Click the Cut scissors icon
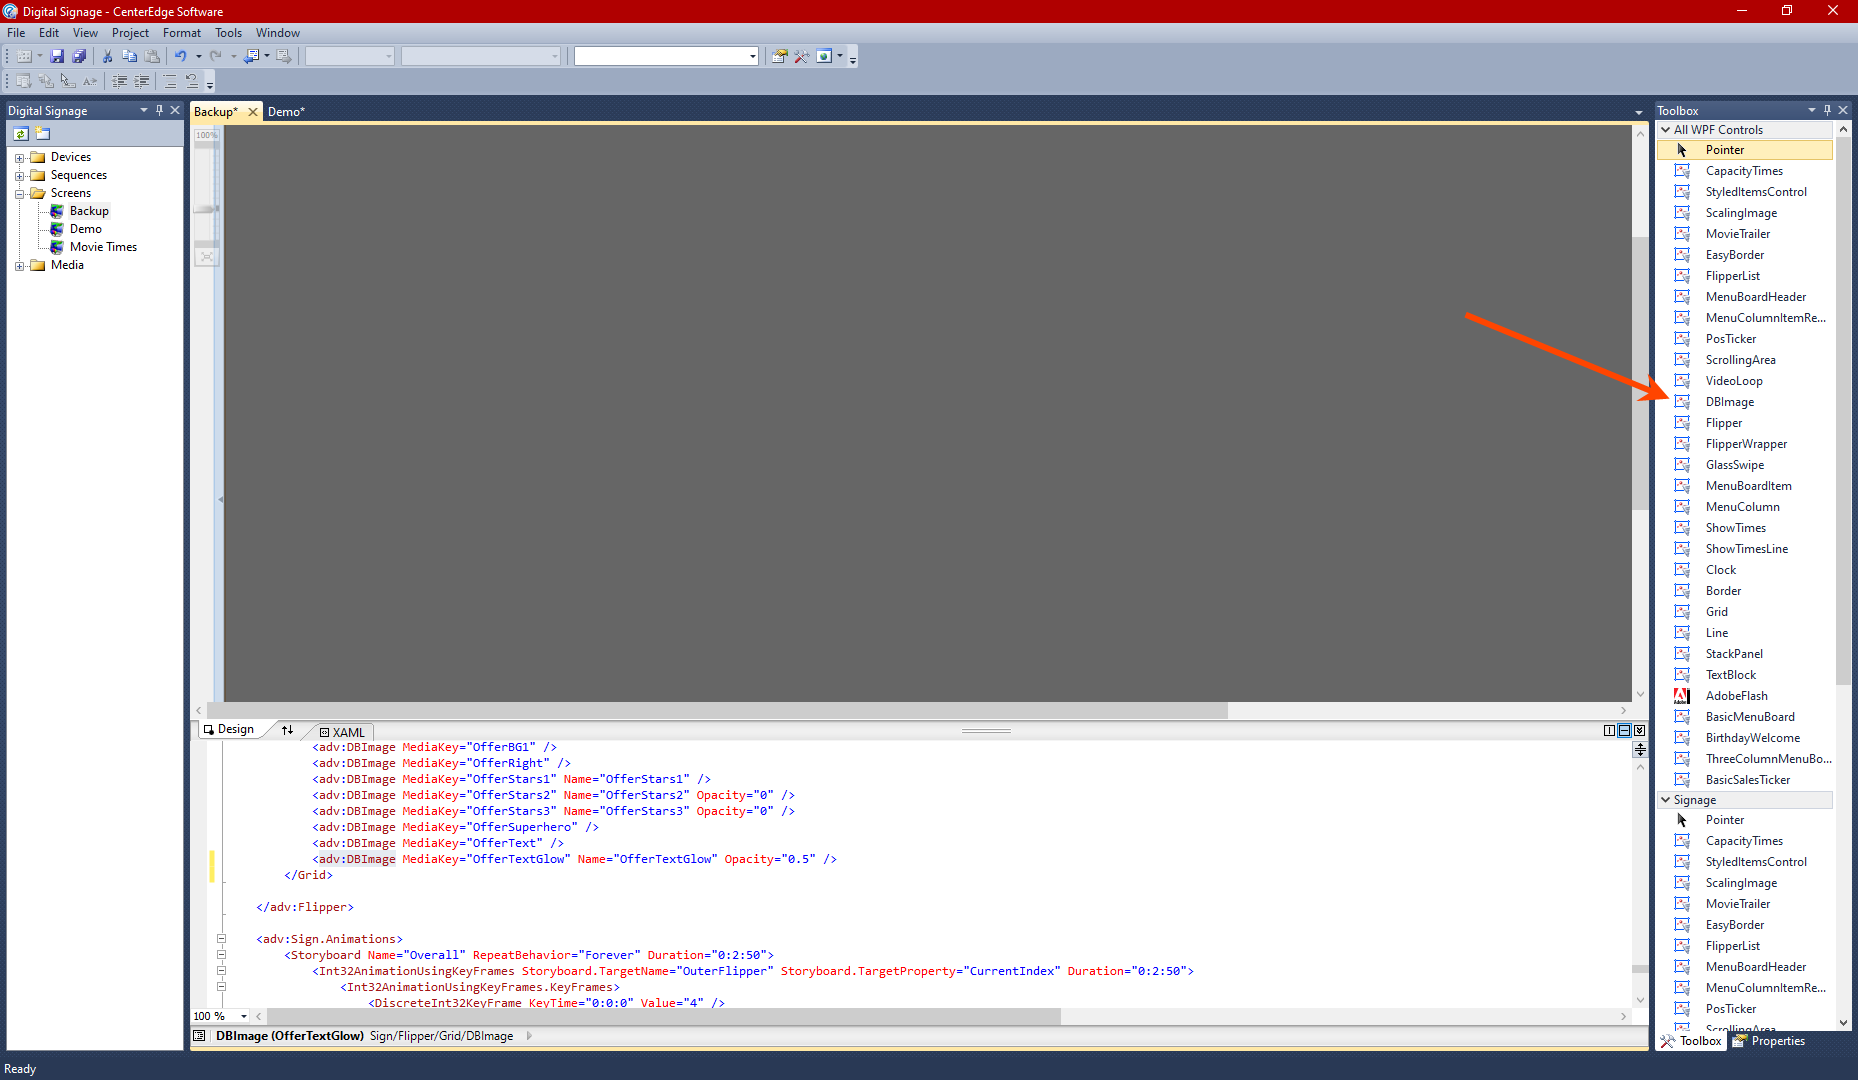1858x1080 pixels. [107, 56]
